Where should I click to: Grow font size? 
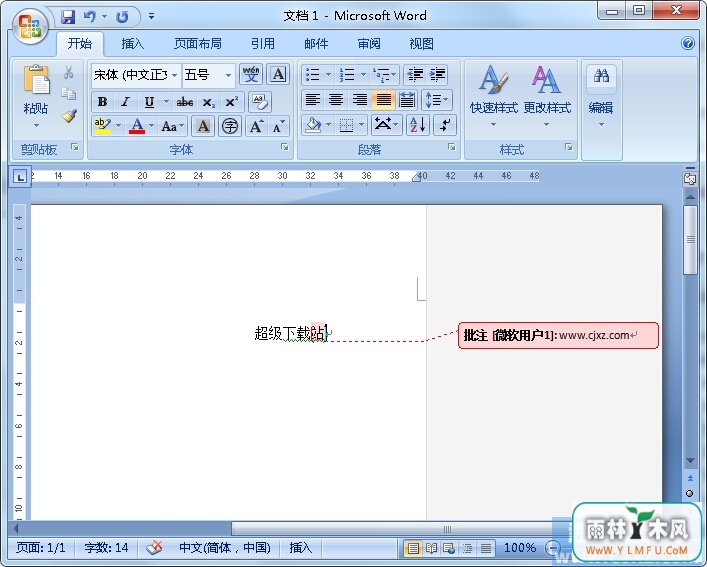[257, 126]
